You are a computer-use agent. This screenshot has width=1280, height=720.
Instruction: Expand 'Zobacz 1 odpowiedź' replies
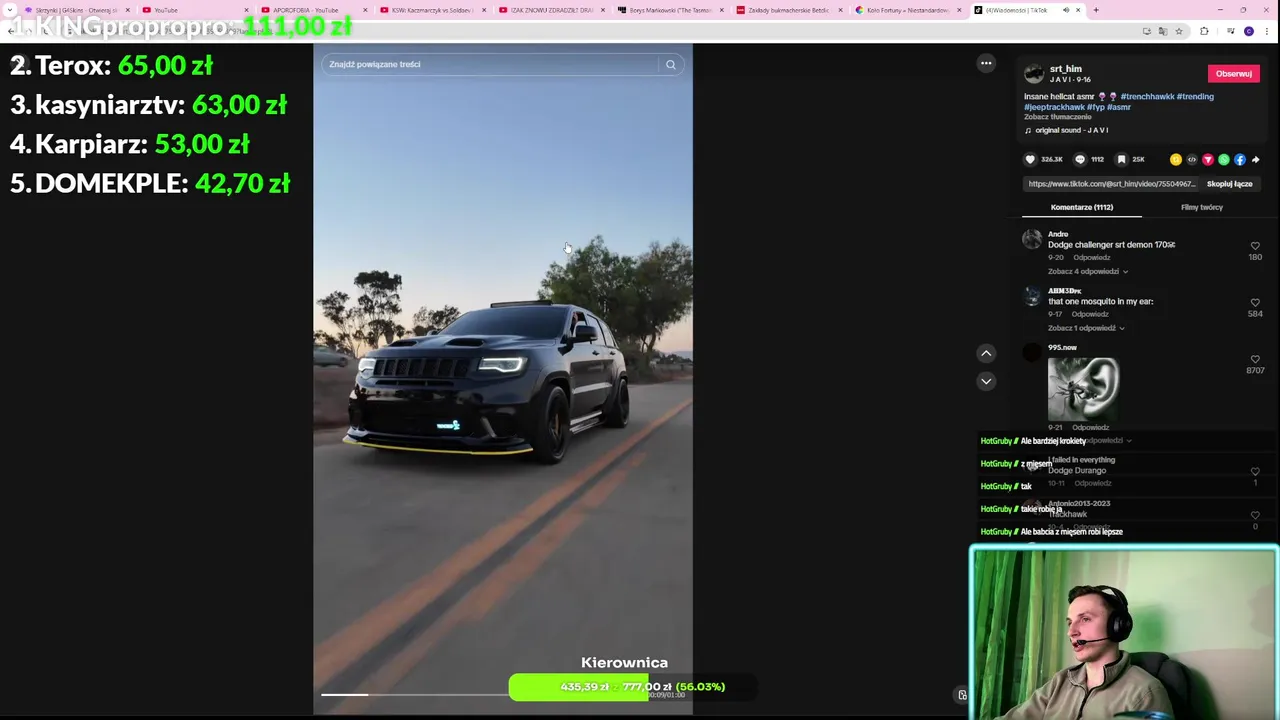point(1086,328)
